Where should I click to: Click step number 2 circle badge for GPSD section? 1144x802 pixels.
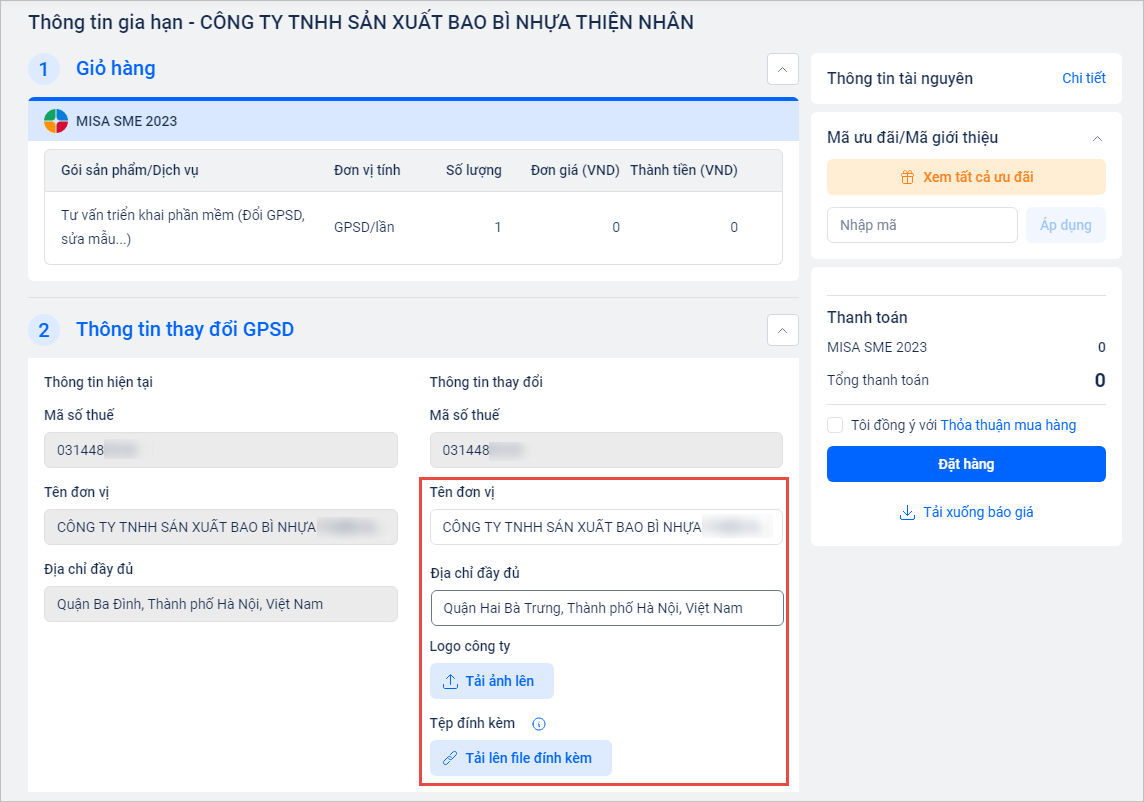[x=44, y=330]
